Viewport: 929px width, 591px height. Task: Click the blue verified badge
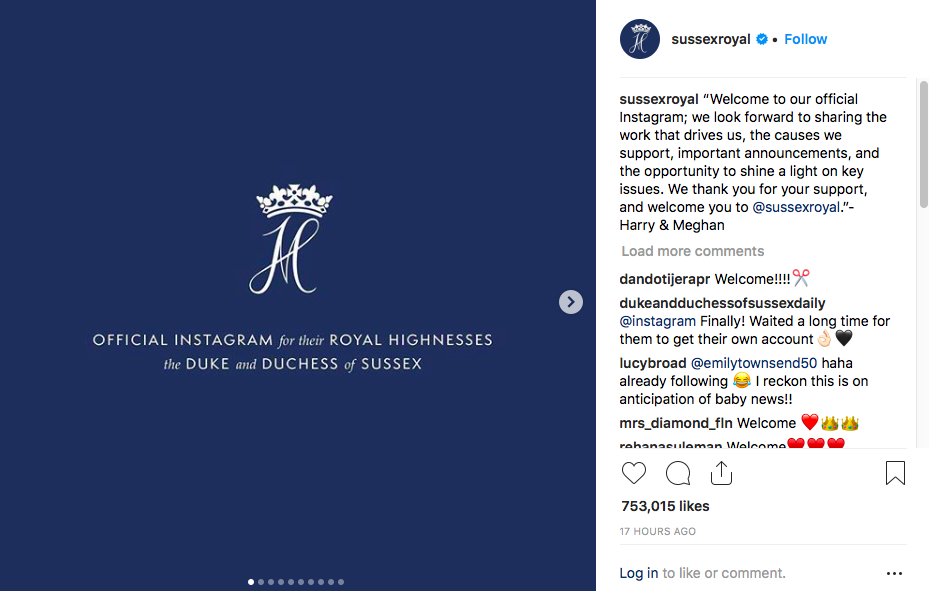[x=762, y=39]
